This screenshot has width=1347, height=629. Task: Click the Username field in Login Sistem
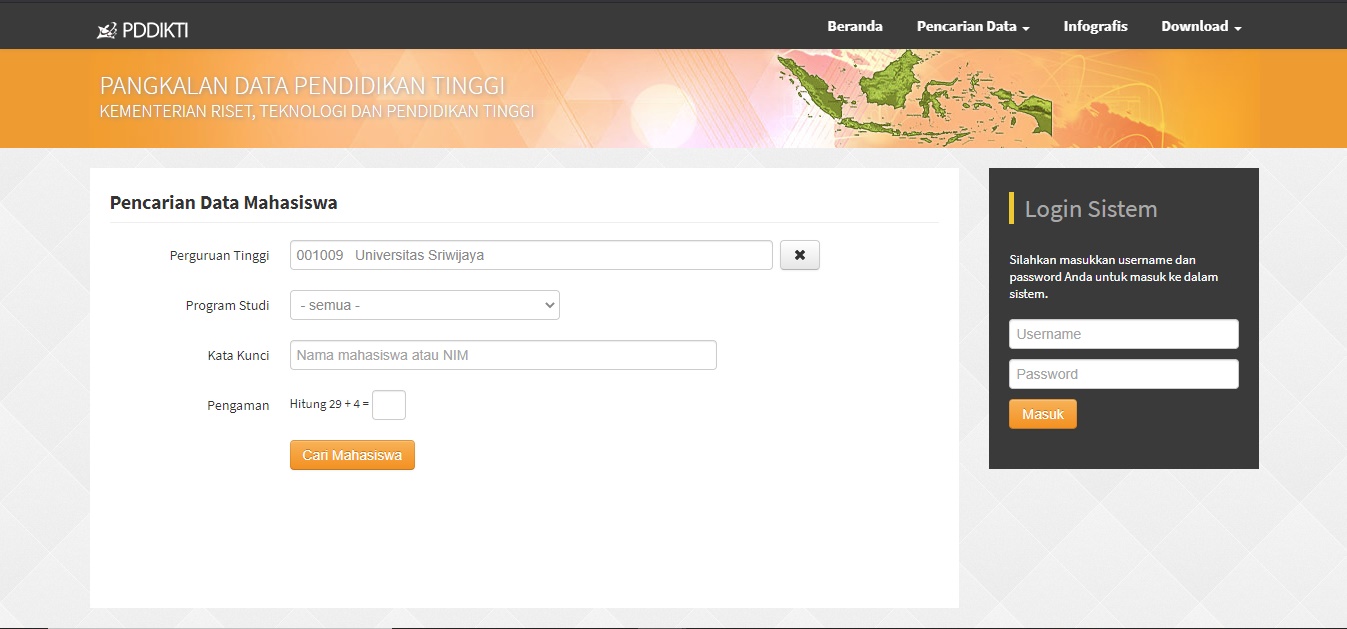(1123, 334)
